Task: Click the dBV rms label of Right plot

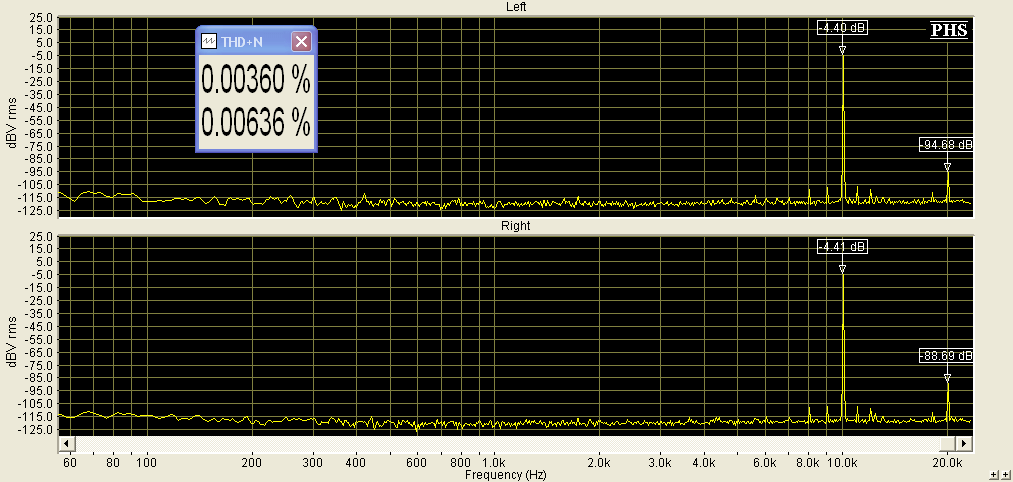Action: [12, 341]
